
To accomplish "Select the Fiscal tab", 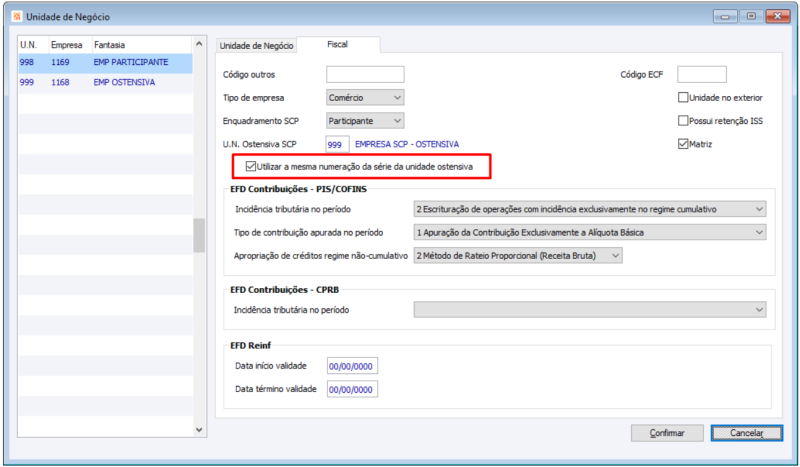I will (x=338, y=44).
